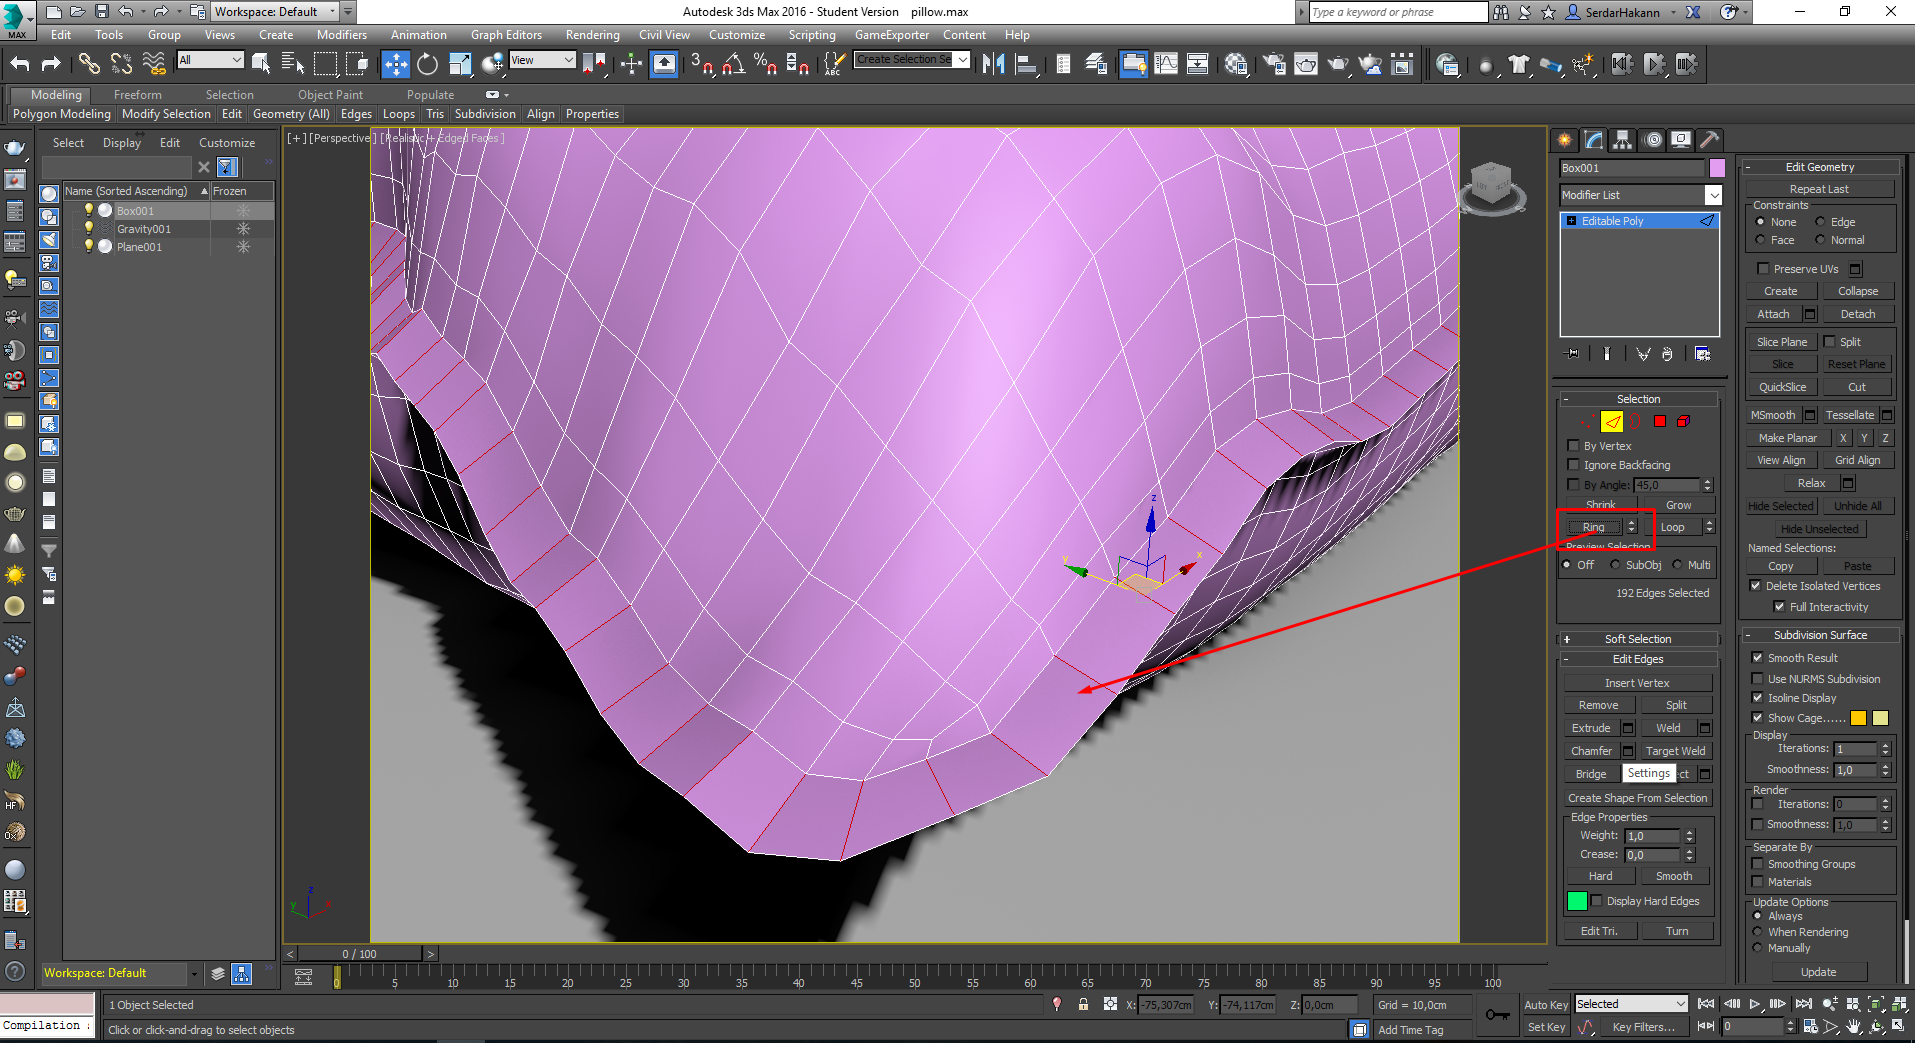Open the Scripting menu

(811, 35)
